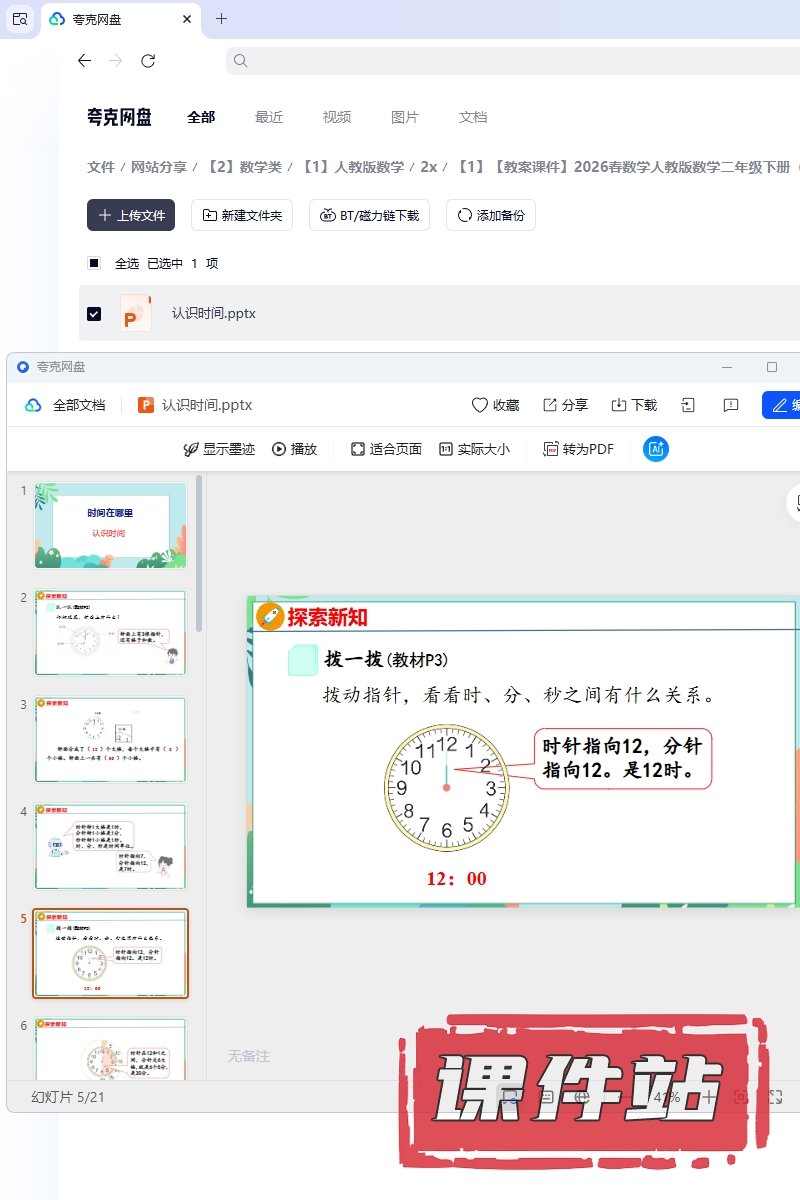Switch to the 最近 tab
The height and width of the screenshot is (1200, 800).
[x=269, y=117]
